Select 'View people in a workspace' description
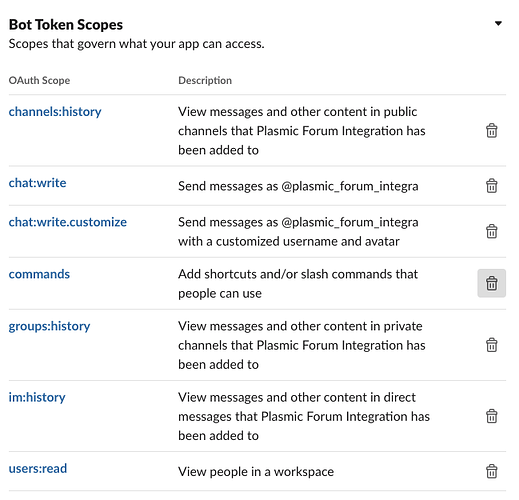This screenshot has width=519, height=500. click(256, 472)
